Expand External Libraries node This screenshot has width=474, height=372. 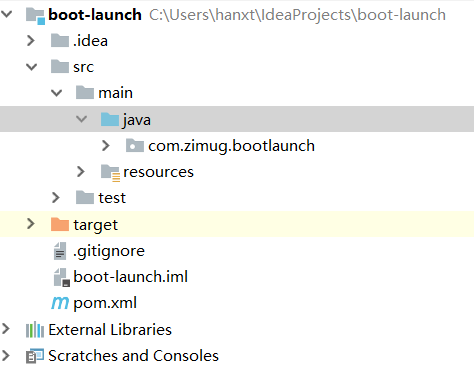pyautogui.click(x=5, y=329)
